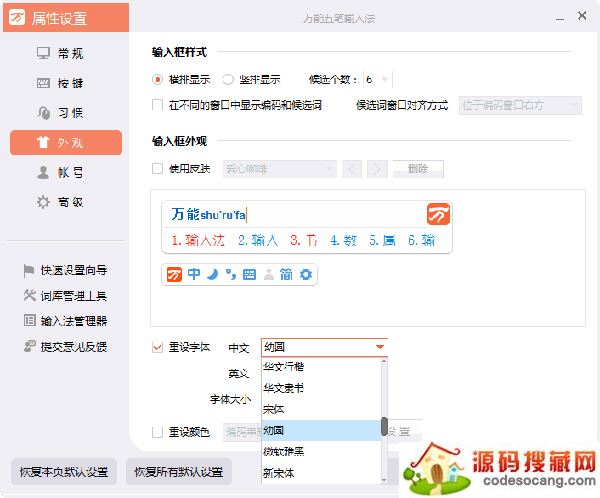
Task: Enable the 使用皮肤 checkbox
Action: (x=157, y=168)
